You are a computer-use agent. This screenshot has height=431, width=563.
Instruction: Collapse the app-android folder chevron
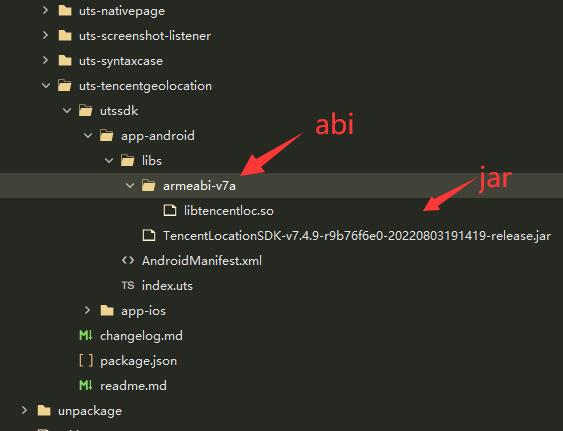click(x=88, y=136)
